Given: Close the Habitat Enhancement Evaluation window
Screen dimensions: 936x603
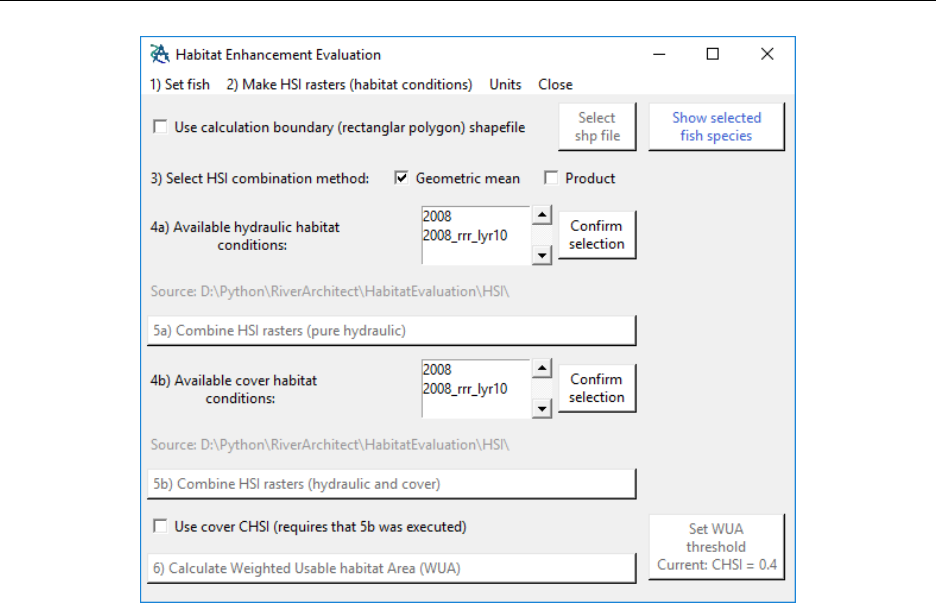Looking at the screenshot, I should (x=767, y=54).
